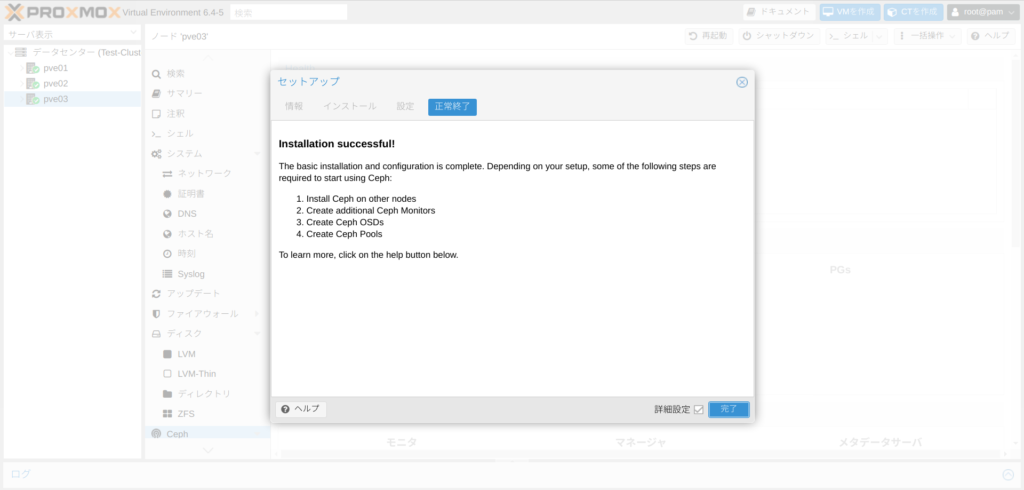Viewport: 1024px width, 490px height.
Task: Click the pve01 server icon
Action: (x=33, y=68)
